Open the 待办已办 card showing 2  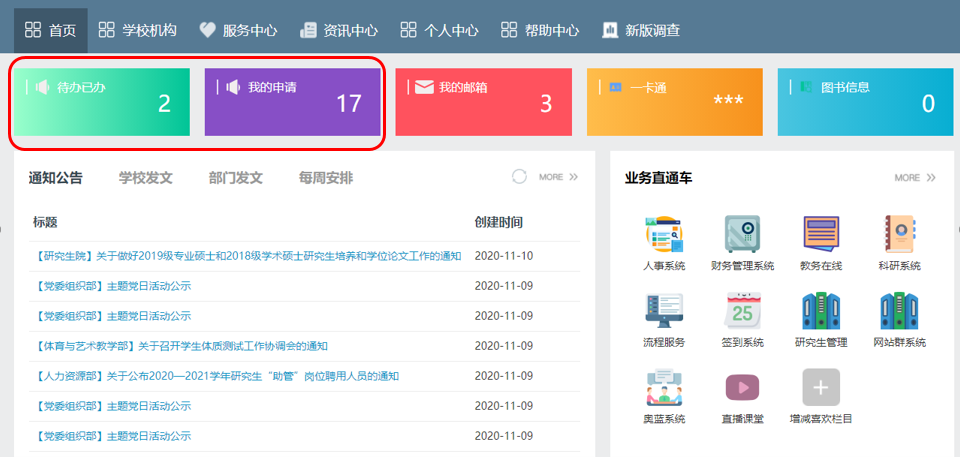(102, 102)
